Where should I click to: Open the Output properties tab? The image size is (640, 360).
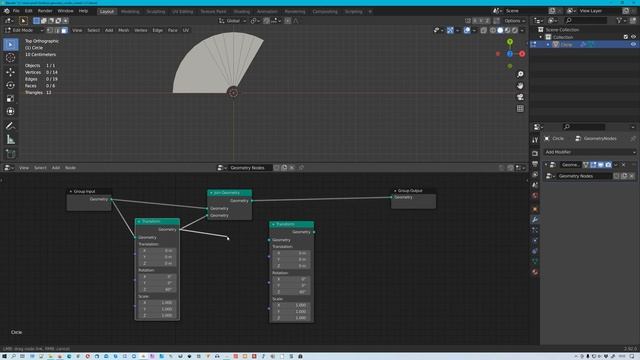[x=535, y=164]
